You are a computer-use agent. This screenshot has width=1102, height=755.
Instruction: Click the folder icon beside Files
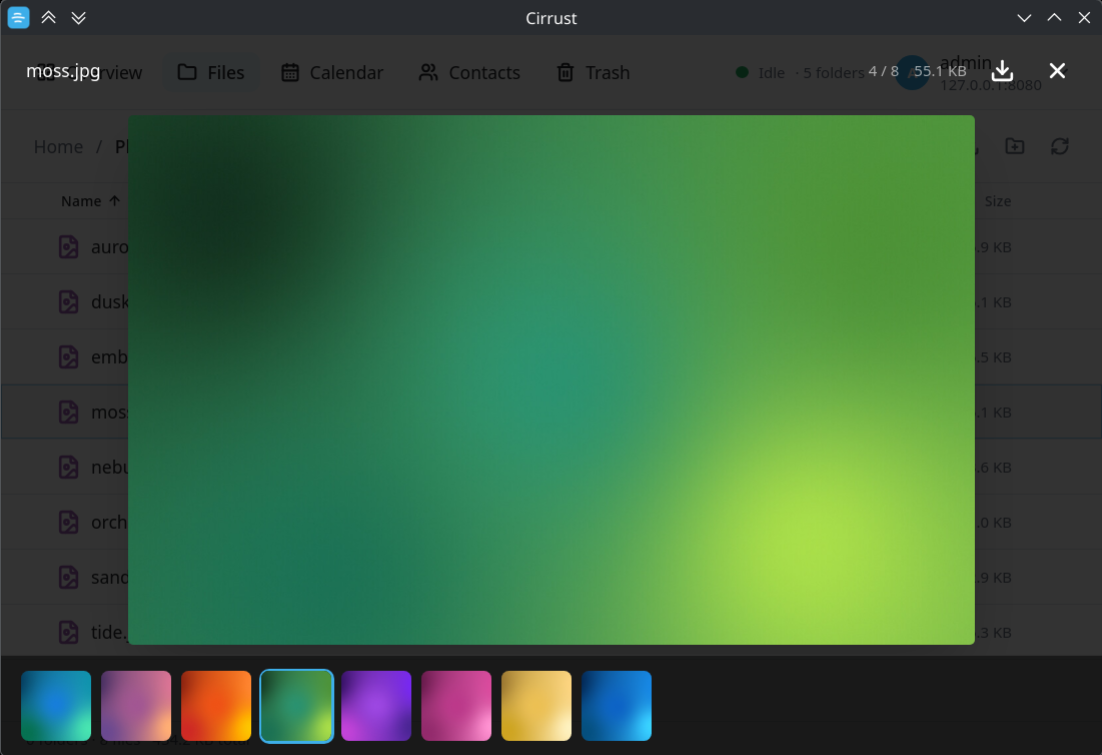tap(187, 72)
